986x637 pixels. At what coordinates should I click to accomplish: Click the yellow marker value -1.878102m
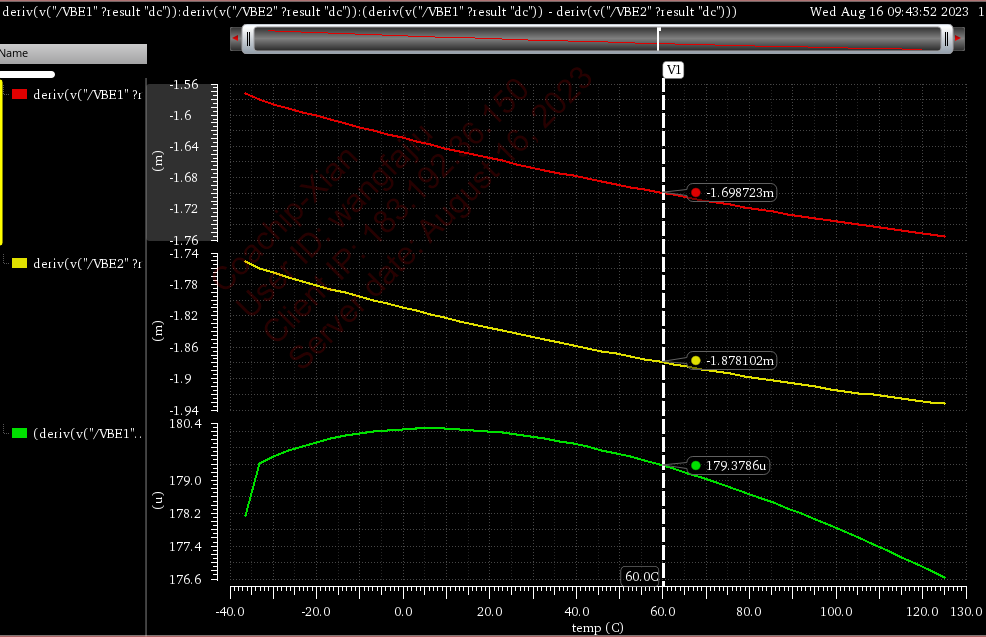pos(739,360)
